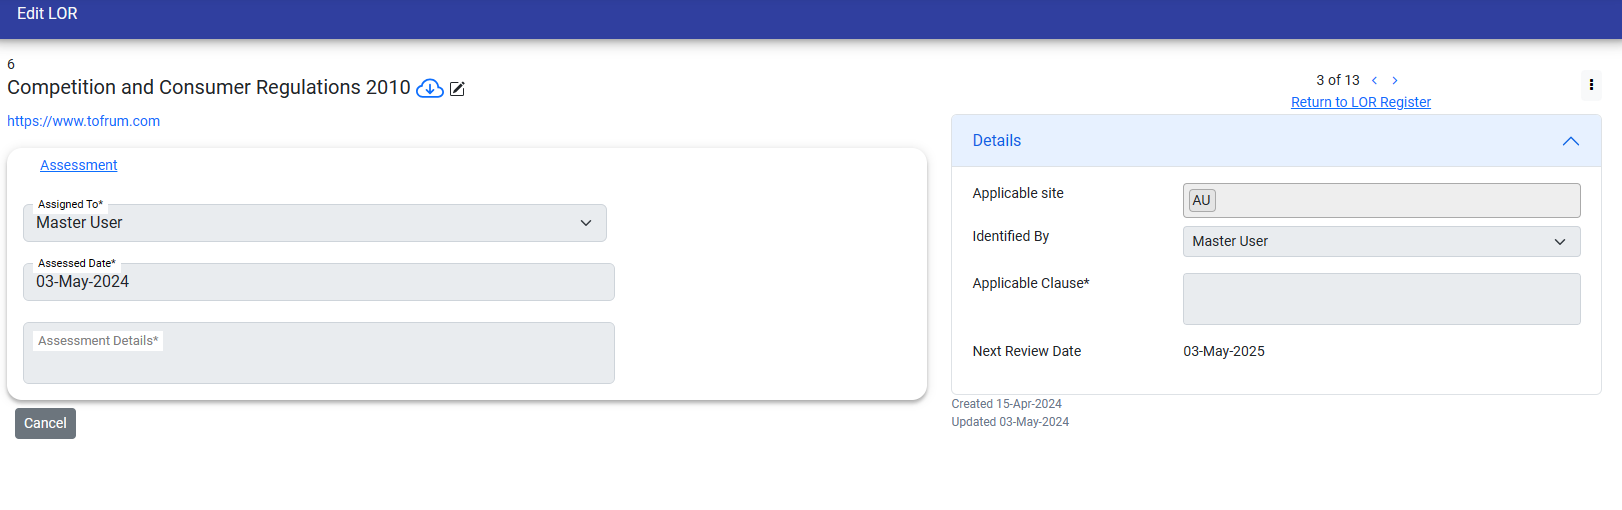Open the tofrum.com website link

(x=83, y=121)
